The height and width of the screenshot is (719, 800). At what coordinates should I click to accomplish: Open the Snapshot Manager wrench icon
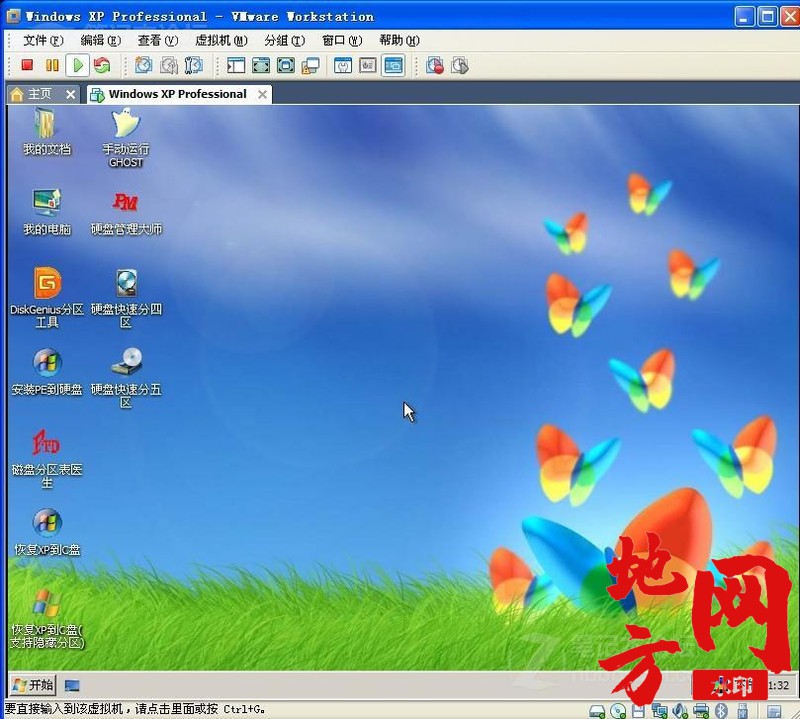[194, 65]
